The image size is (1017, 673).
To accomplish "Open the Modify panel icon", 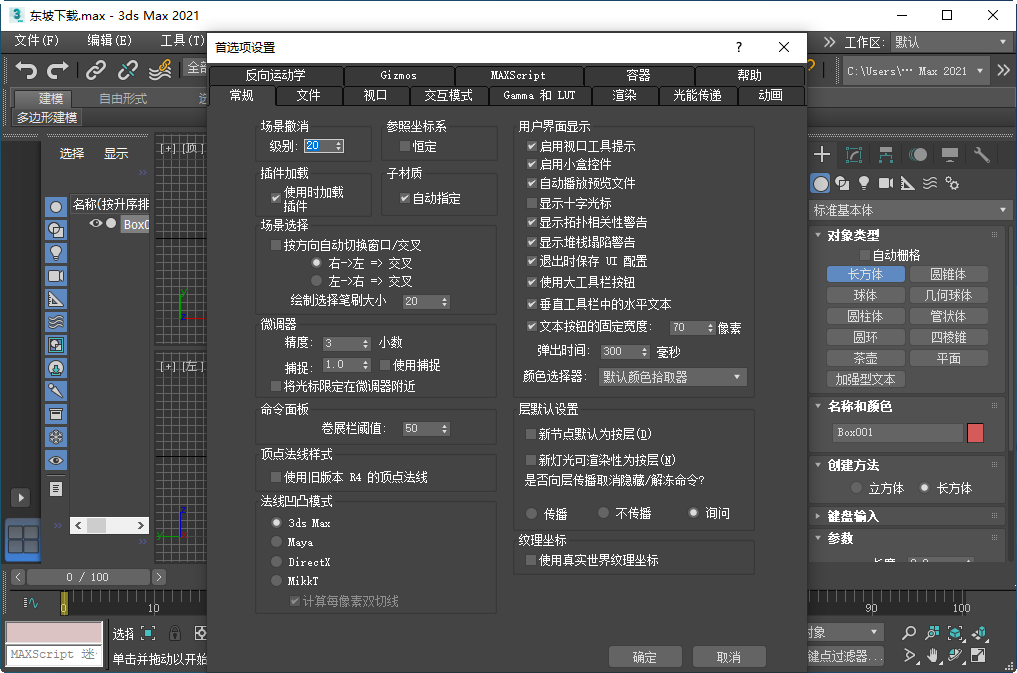I will point(852,154).
